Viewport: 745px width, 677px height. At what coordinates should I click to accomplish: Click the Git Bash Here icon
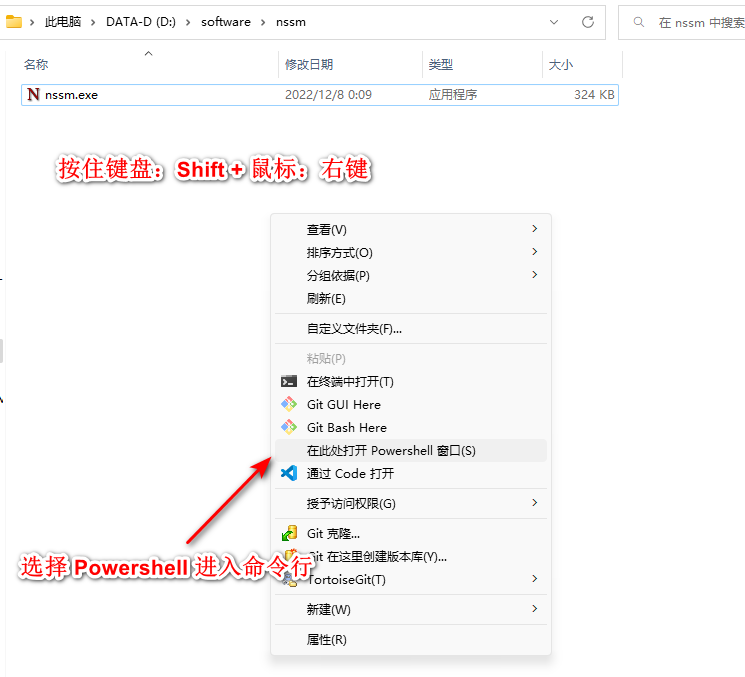coord(289,427)
